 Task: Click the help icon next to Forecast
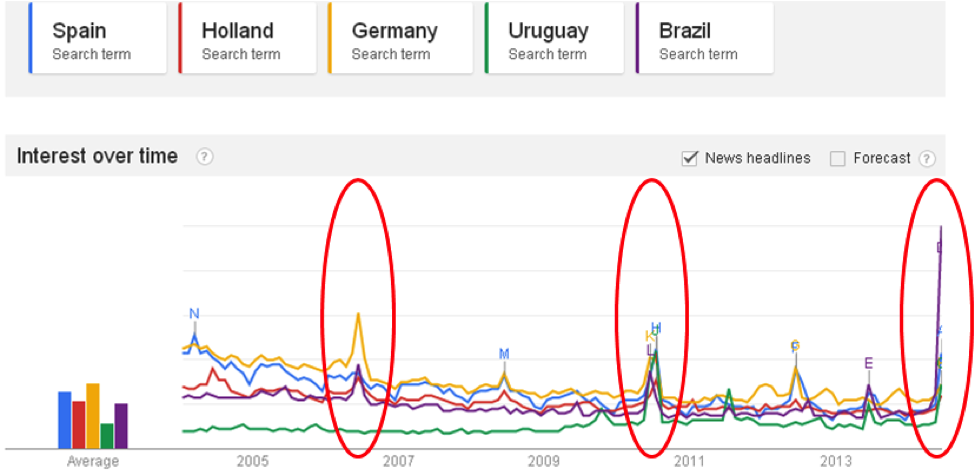tap(927, 158)
